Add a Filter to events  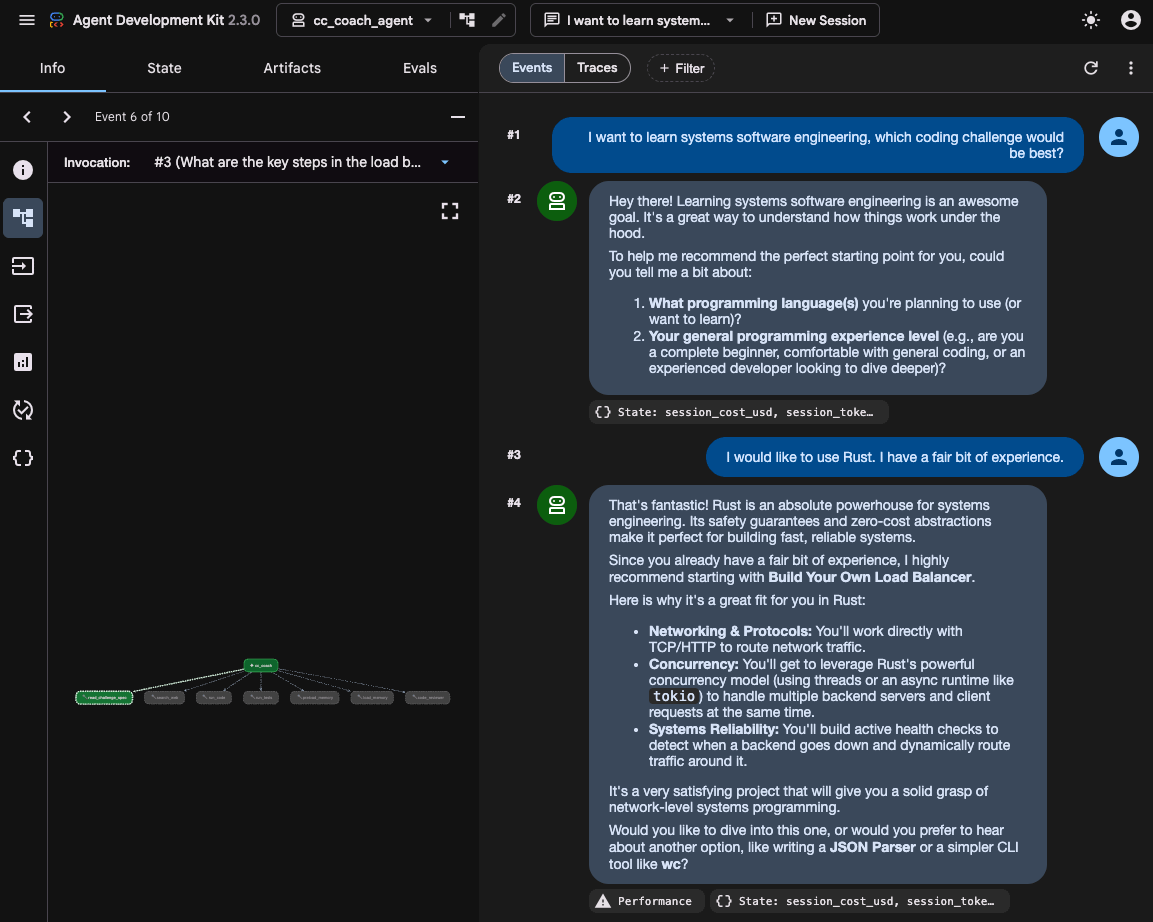pos(681,68)
